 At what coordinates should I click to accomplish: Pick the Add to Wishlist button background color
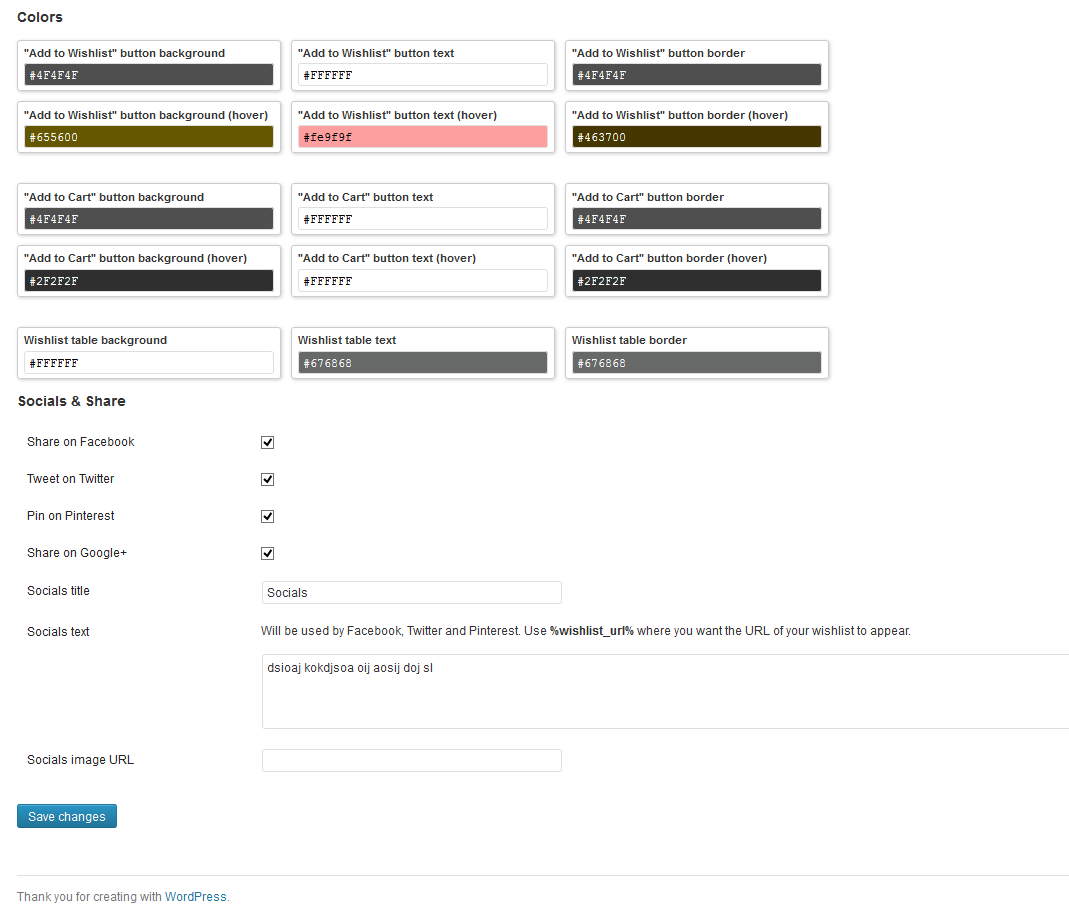(x=149, y=75)
